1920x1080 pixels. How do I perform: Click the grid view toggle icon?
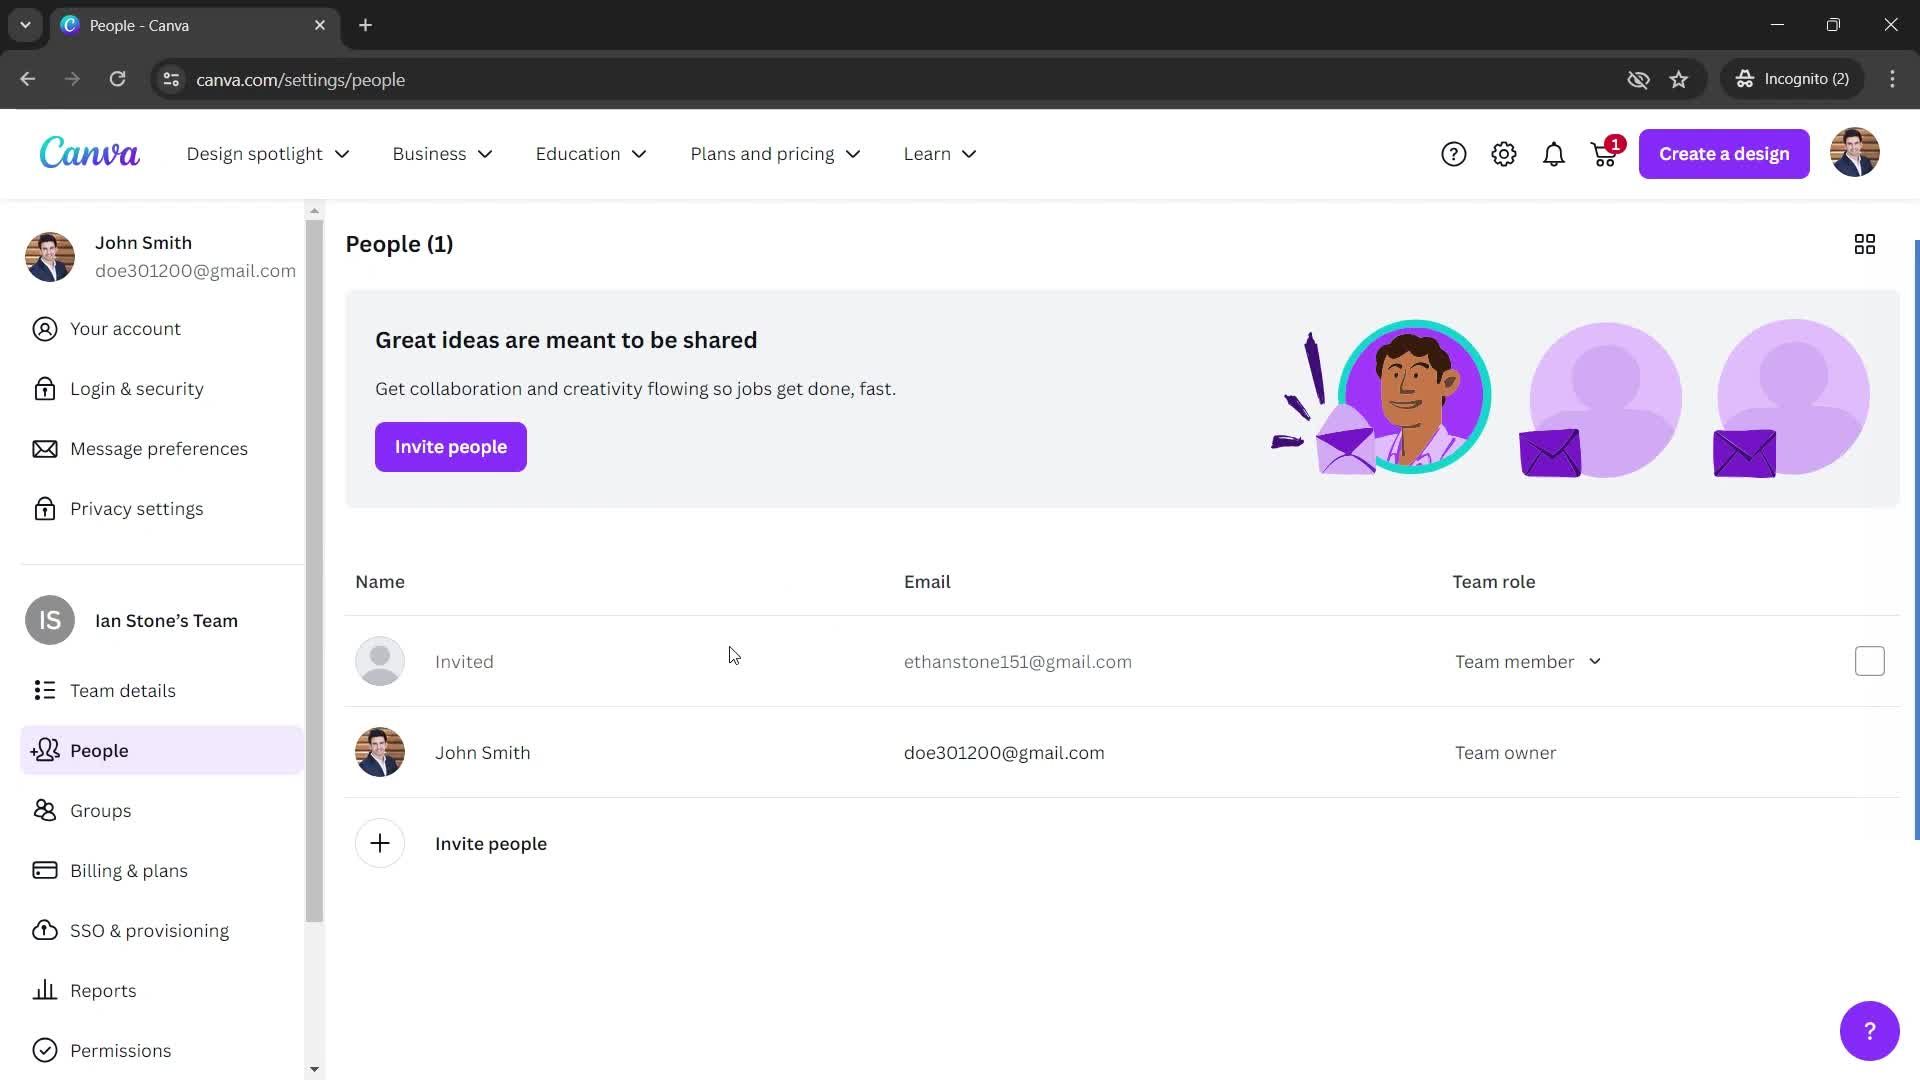click(x=1865, y=244)
